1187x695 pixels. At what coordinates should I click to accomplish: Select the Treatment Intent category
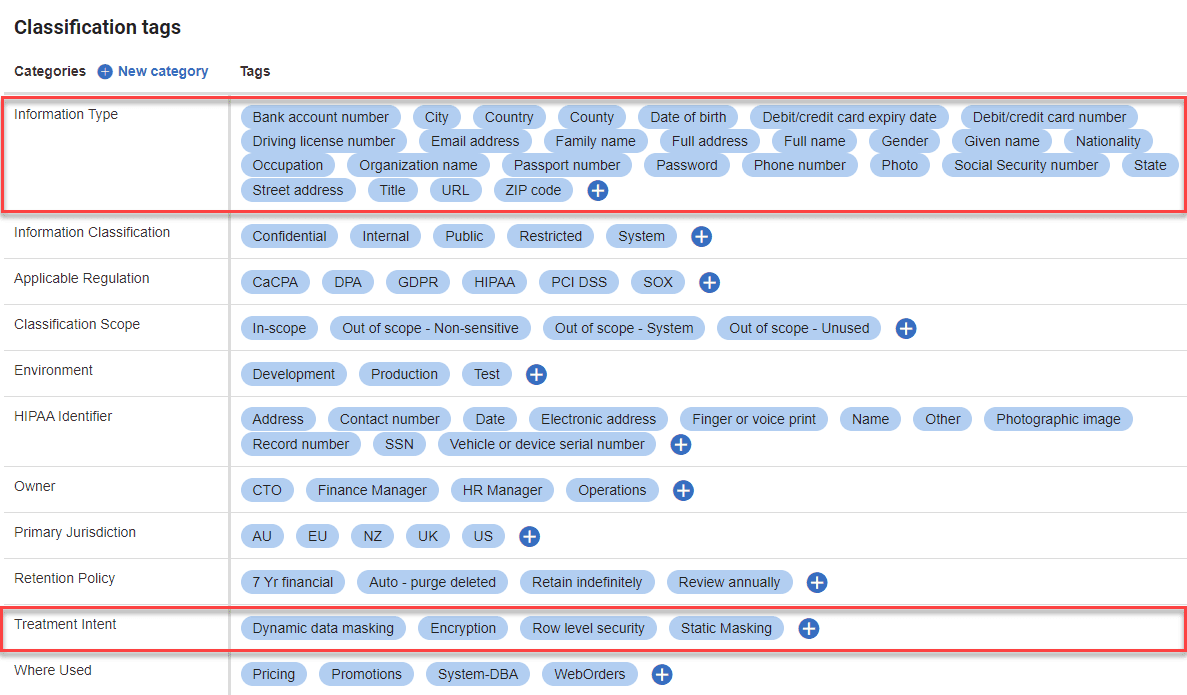pos(65,625)
